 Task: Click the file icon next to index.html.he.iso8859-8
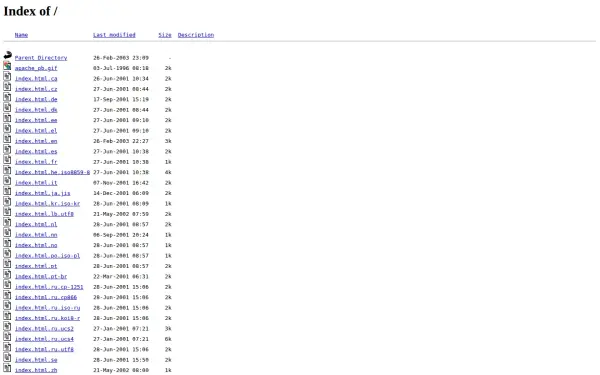[x=7, y=170]
